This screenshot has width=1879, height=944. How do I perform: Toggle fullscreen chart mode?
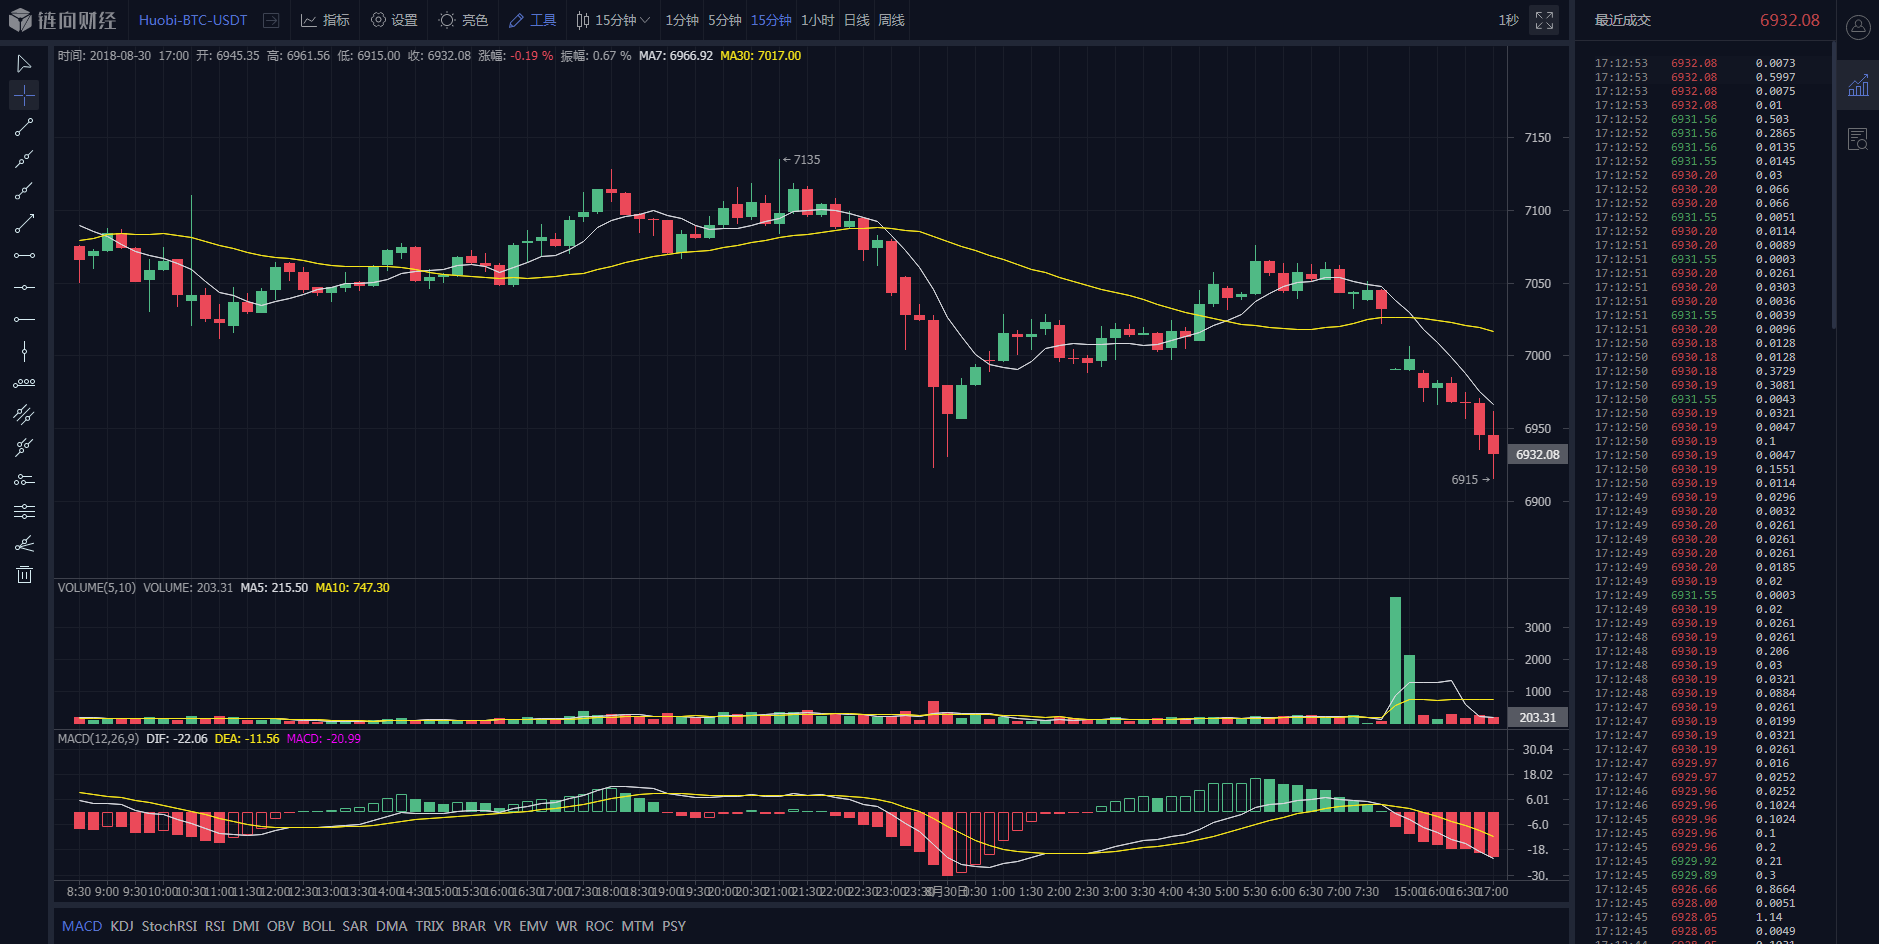(x=1544, y=20)
